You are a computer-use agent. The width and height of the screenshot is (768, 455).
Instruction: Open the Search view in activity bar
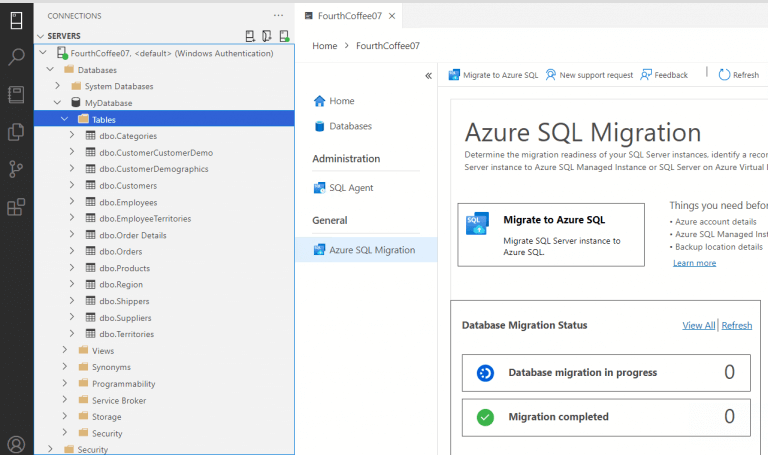16,57
